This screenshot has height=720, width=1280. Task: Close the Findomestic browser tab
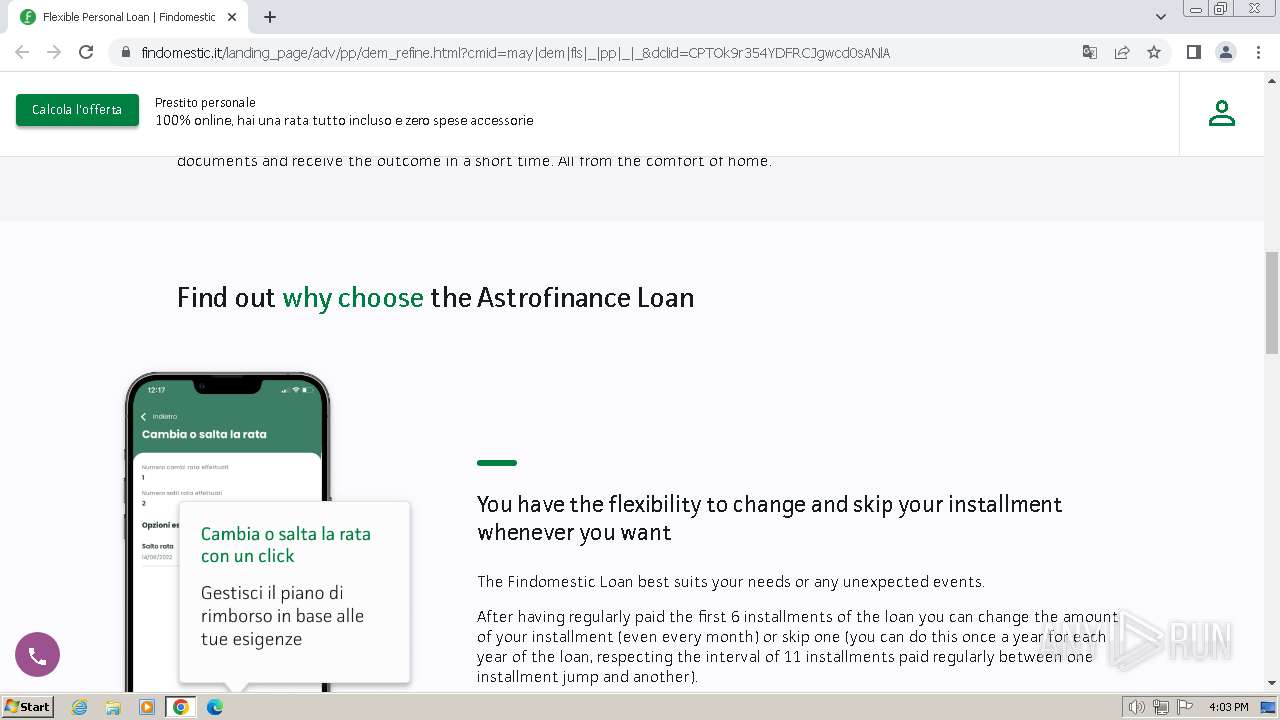pyautogui.click(x=232, y=17)
